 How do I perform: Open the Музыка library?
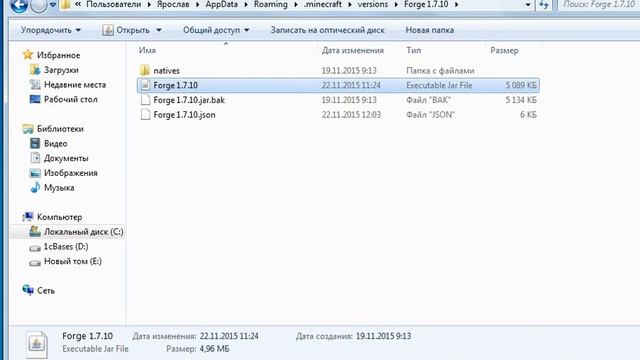(x=59, y=188)
